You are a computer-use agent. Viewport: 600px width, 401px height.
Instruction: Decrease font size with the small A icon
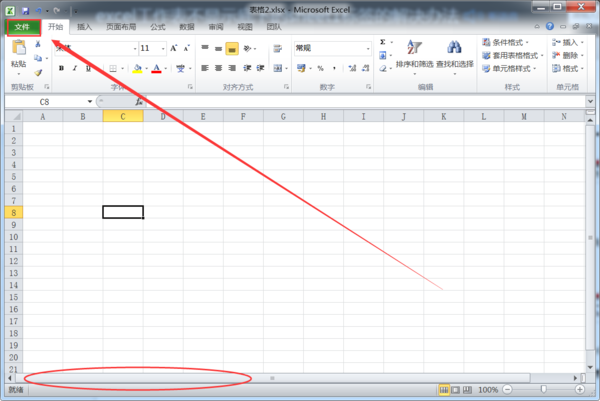point(187,48)
